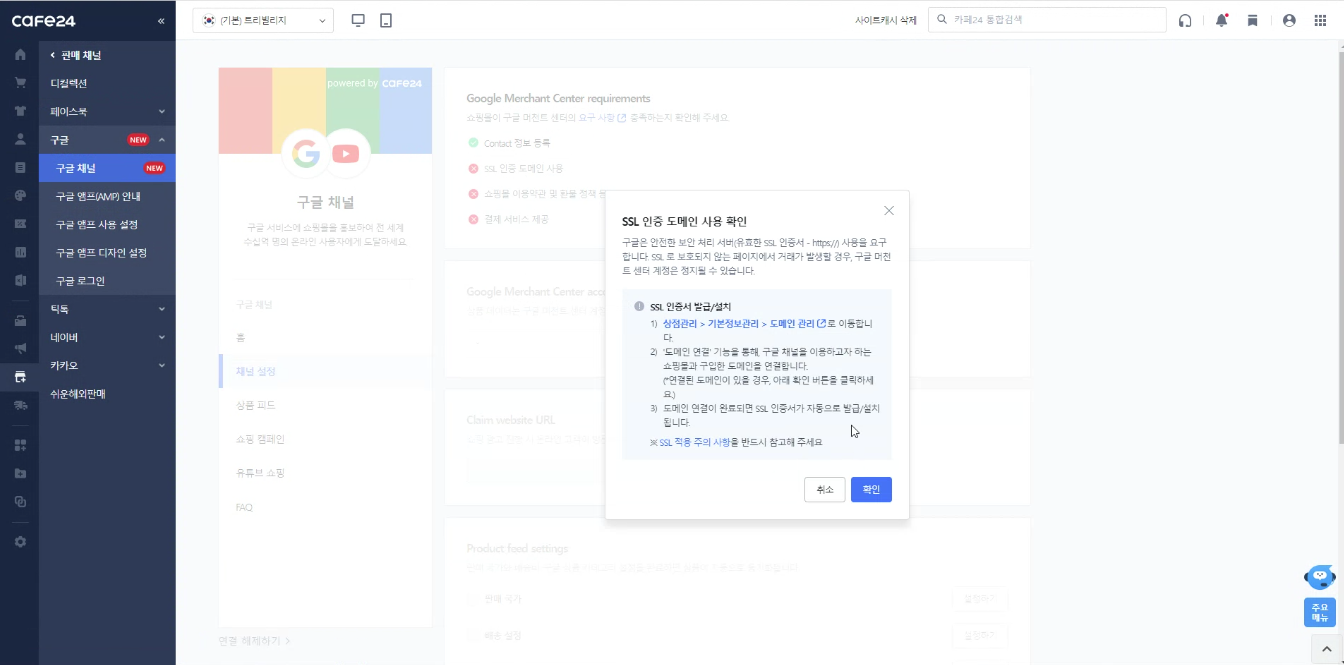Click 취소 button in SSL dialog

(x=824, y=490)
